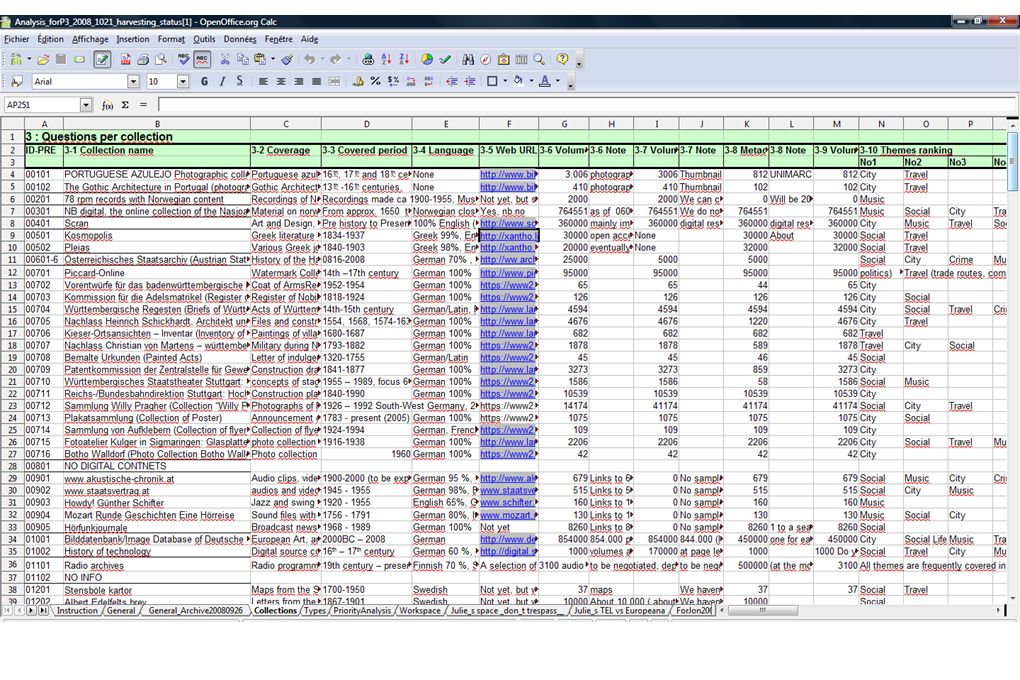Copy the selected cells

pyautogui.click(x=243, y=60)
